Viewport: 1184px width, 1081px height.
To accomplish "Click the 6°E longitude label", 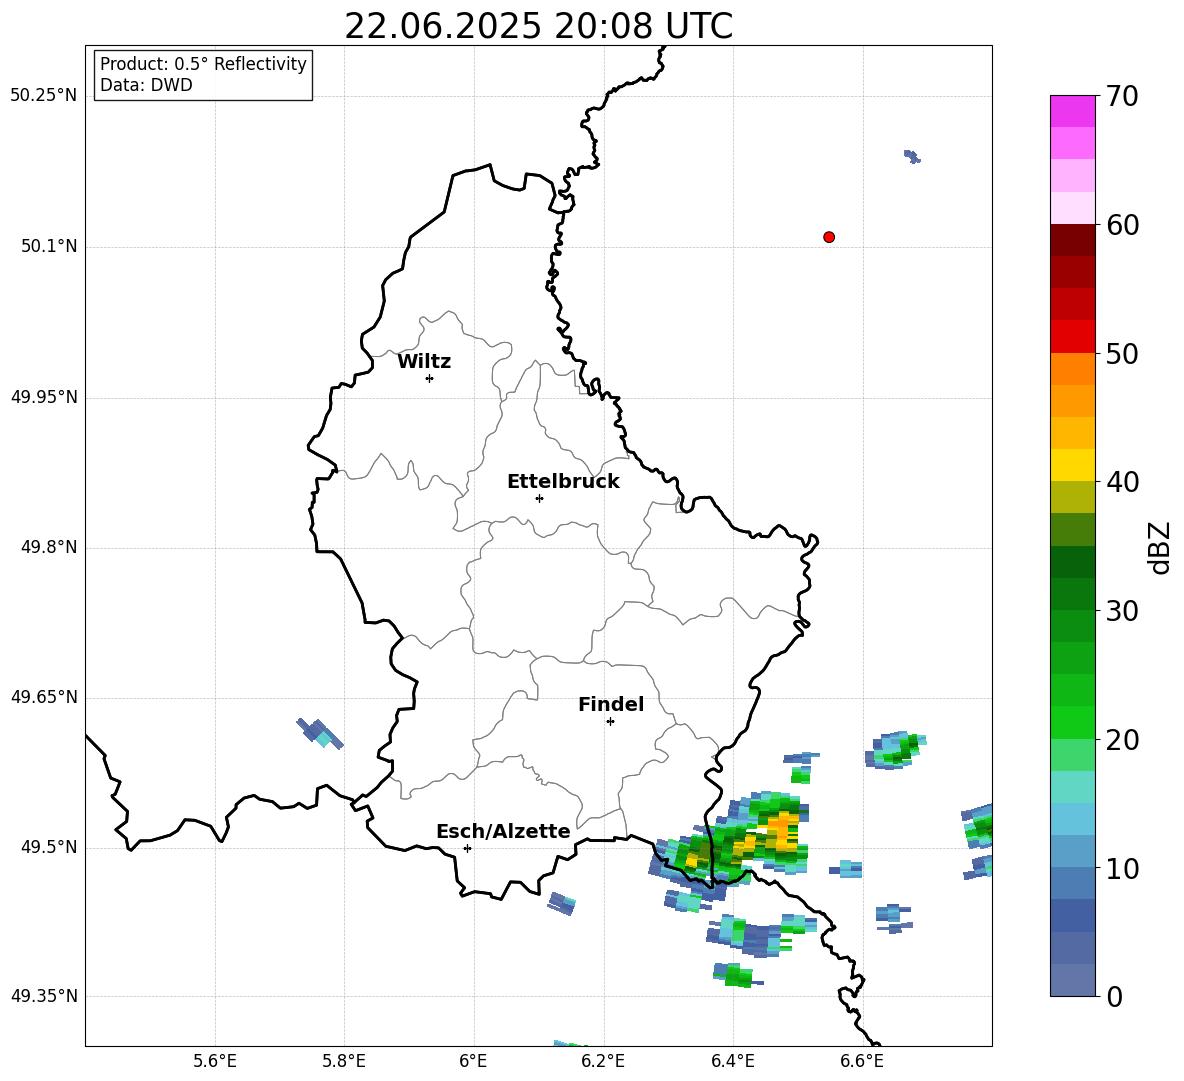I will [473, 1061].
